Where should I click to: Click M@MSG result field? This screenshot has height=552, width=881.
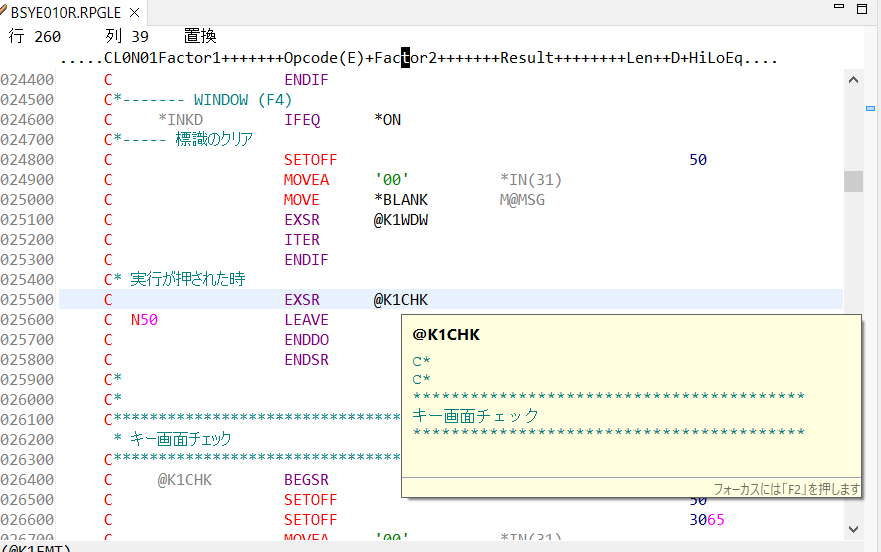coord(522,200)
